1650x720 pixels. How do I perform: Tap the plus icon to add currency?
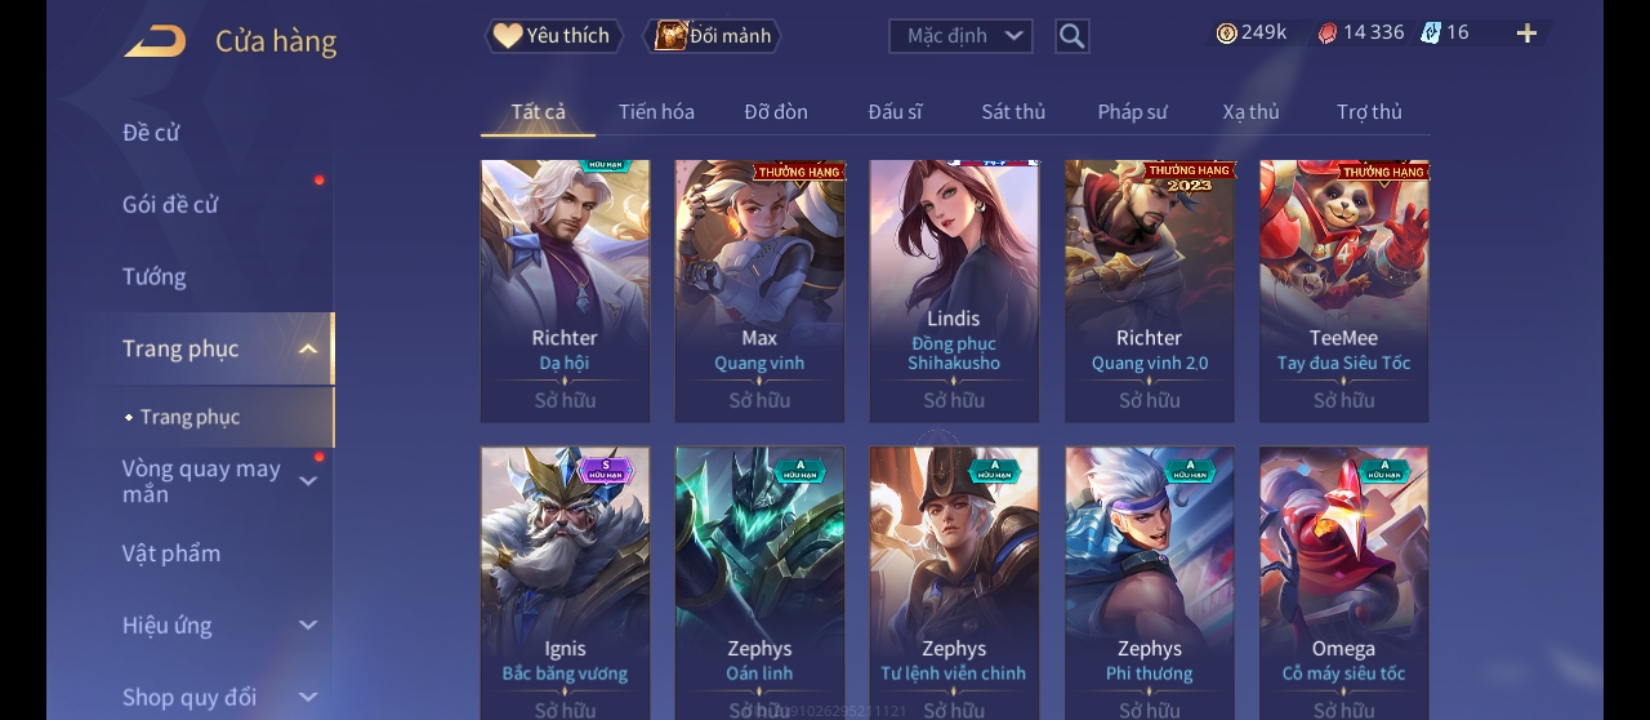click(x=1526, y=34)
